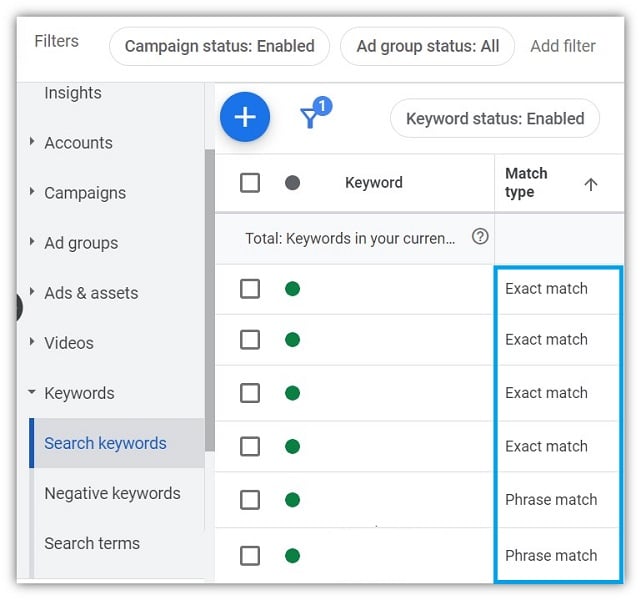Open the funnel filter icon with badge

(315, 113)
